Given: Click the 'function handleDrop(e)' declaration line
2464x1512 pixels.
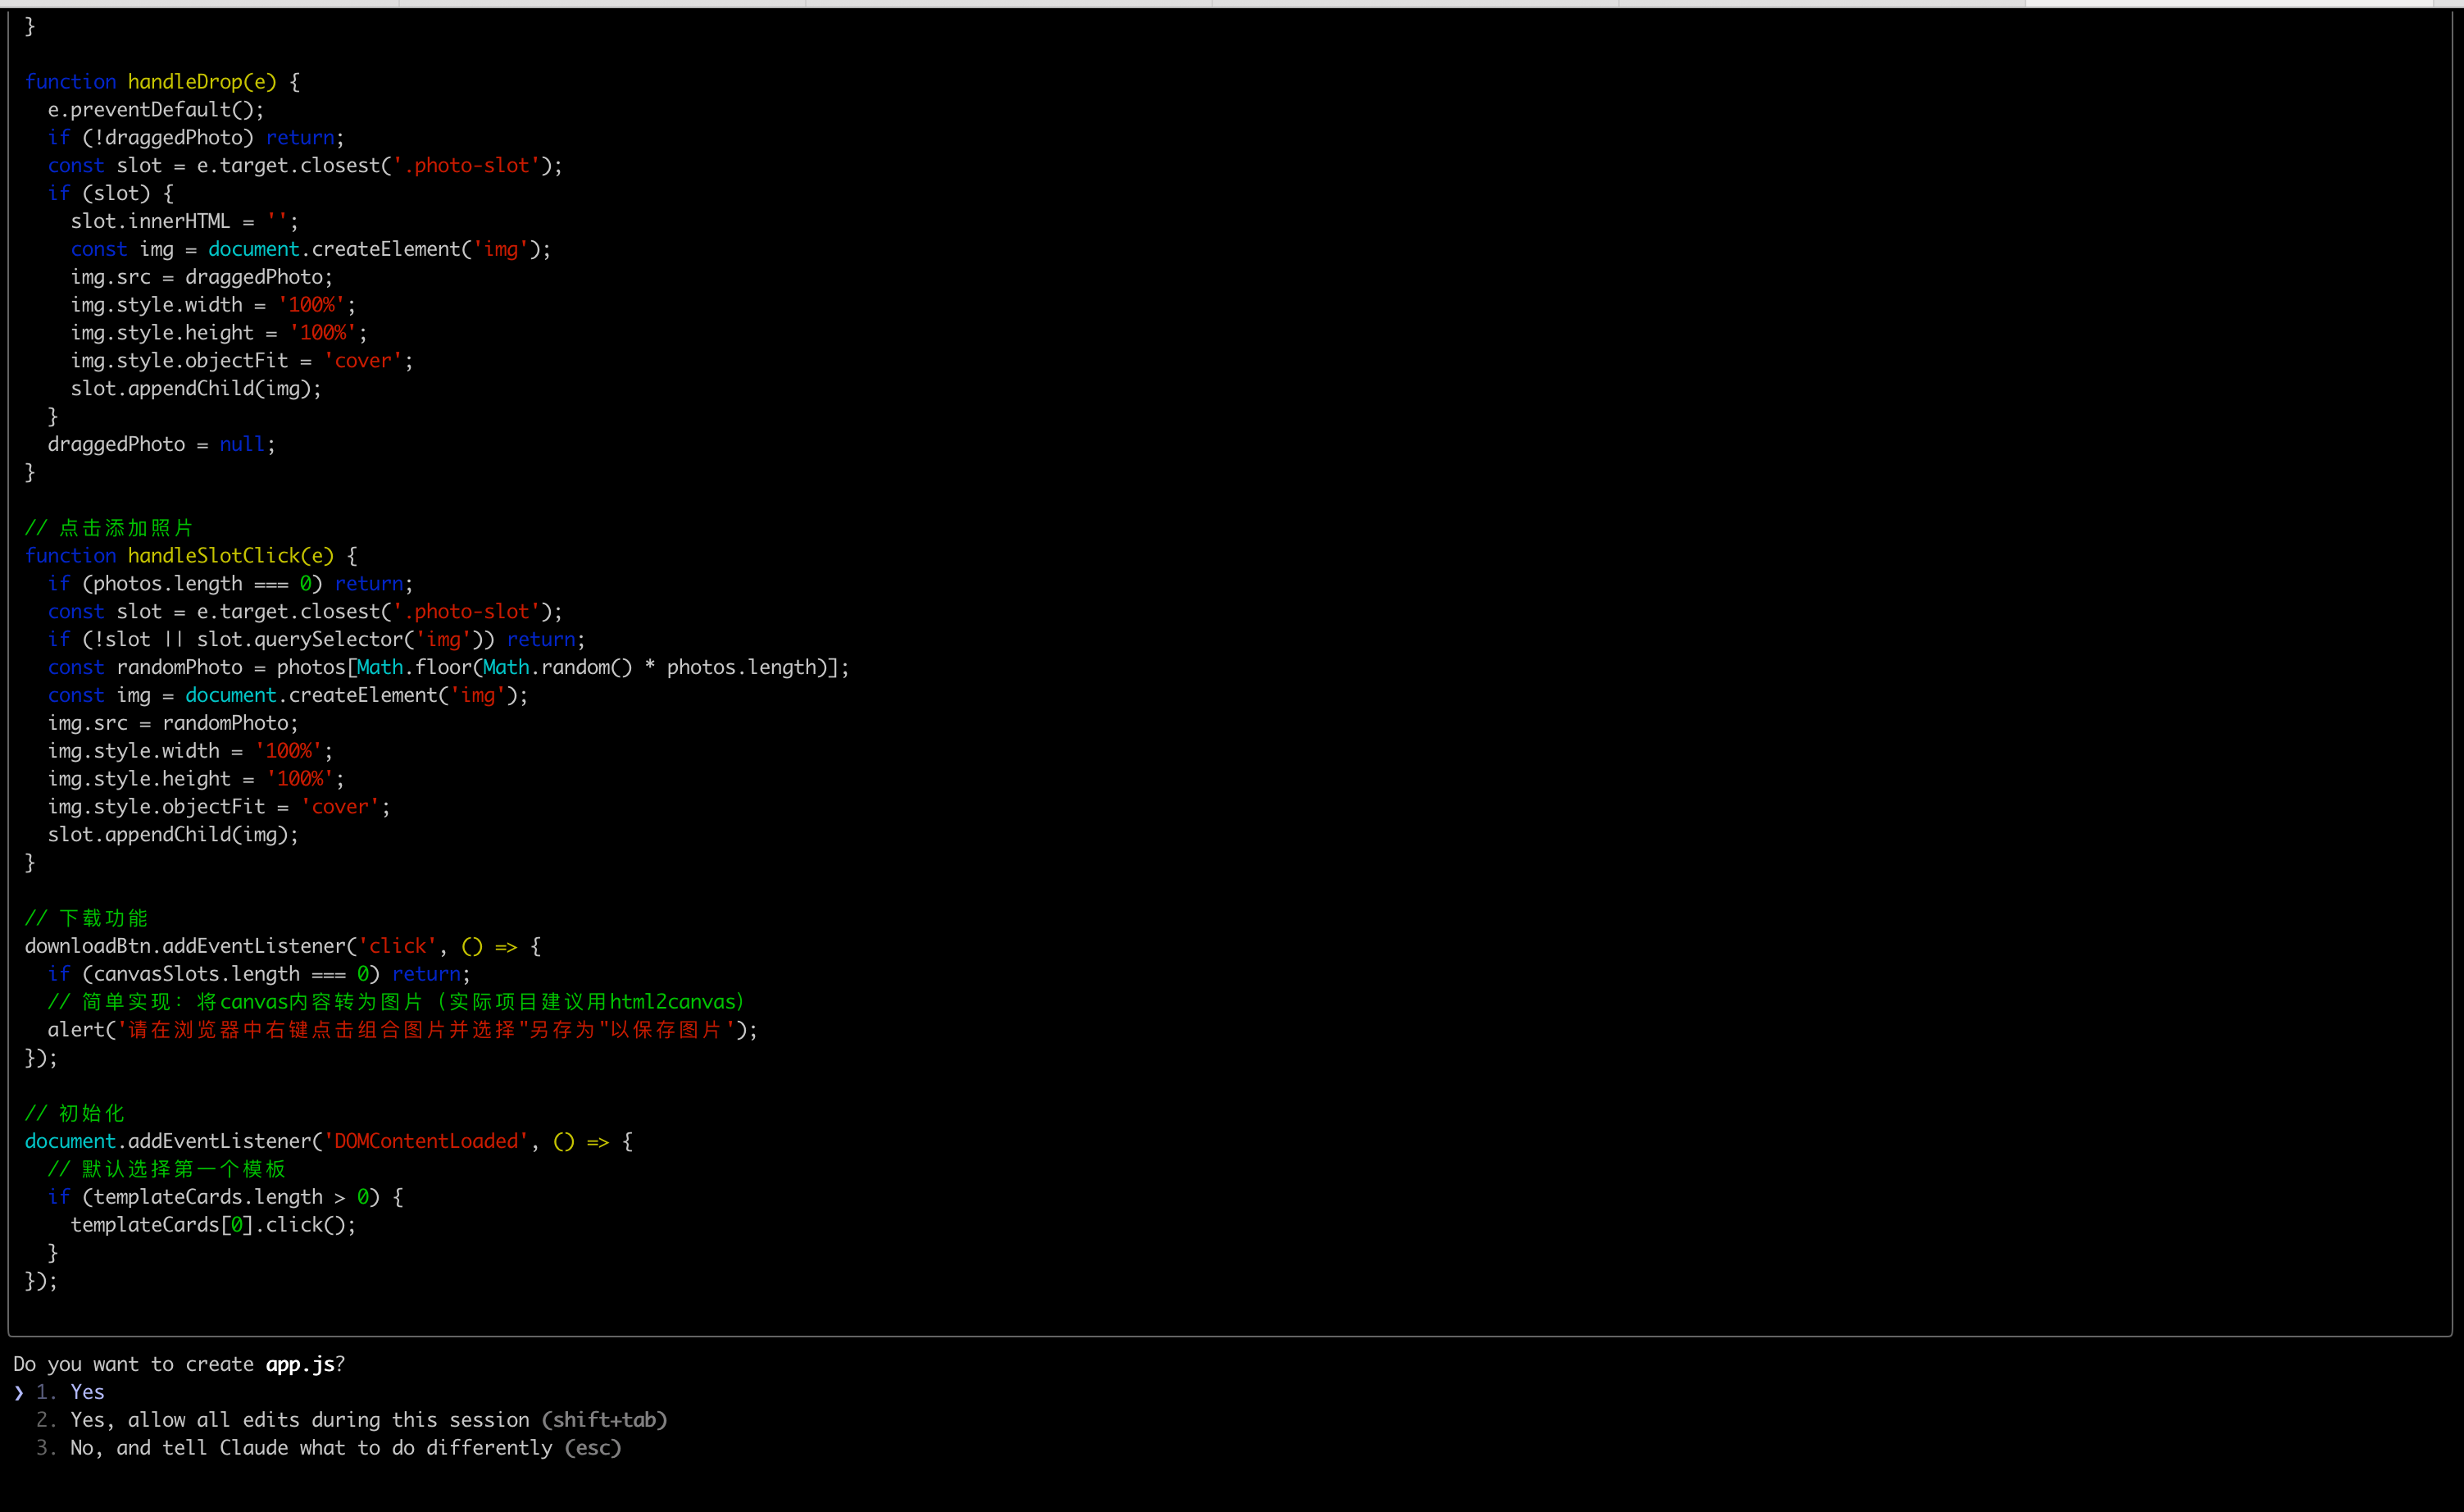Looking at the screenshot, I should (x=162, y=82).
